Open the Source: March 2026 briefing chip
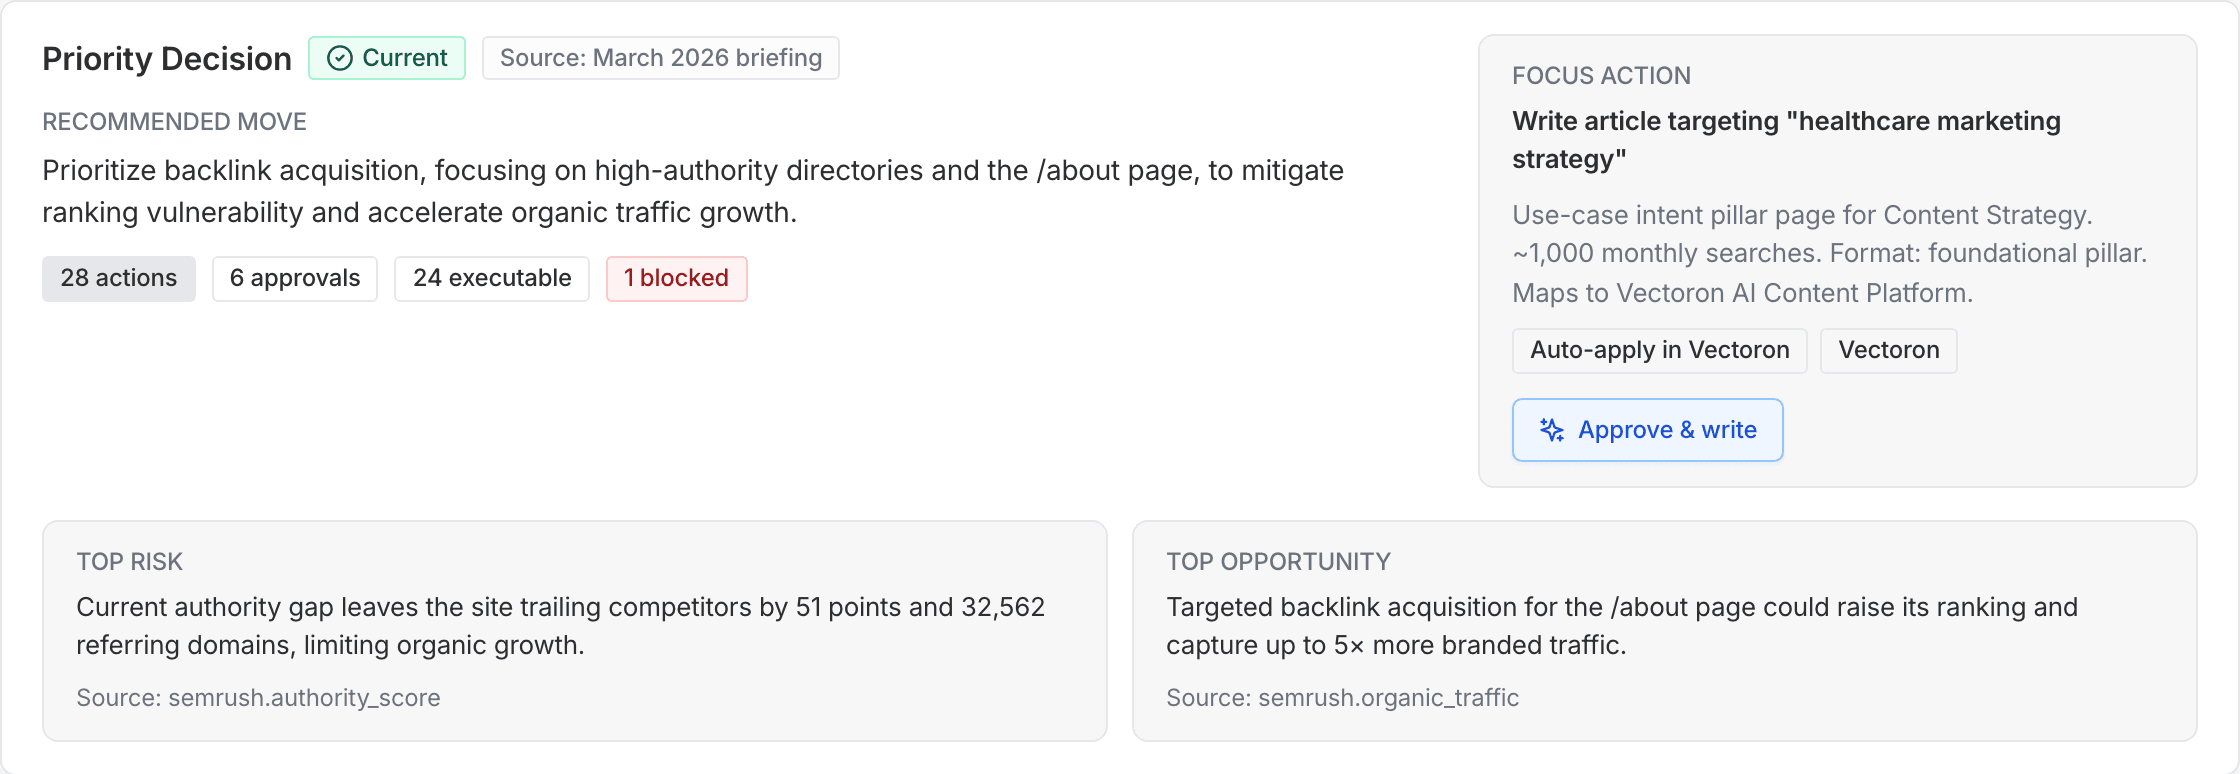Viewport: 2240px width, 774px height. (660, 58)
